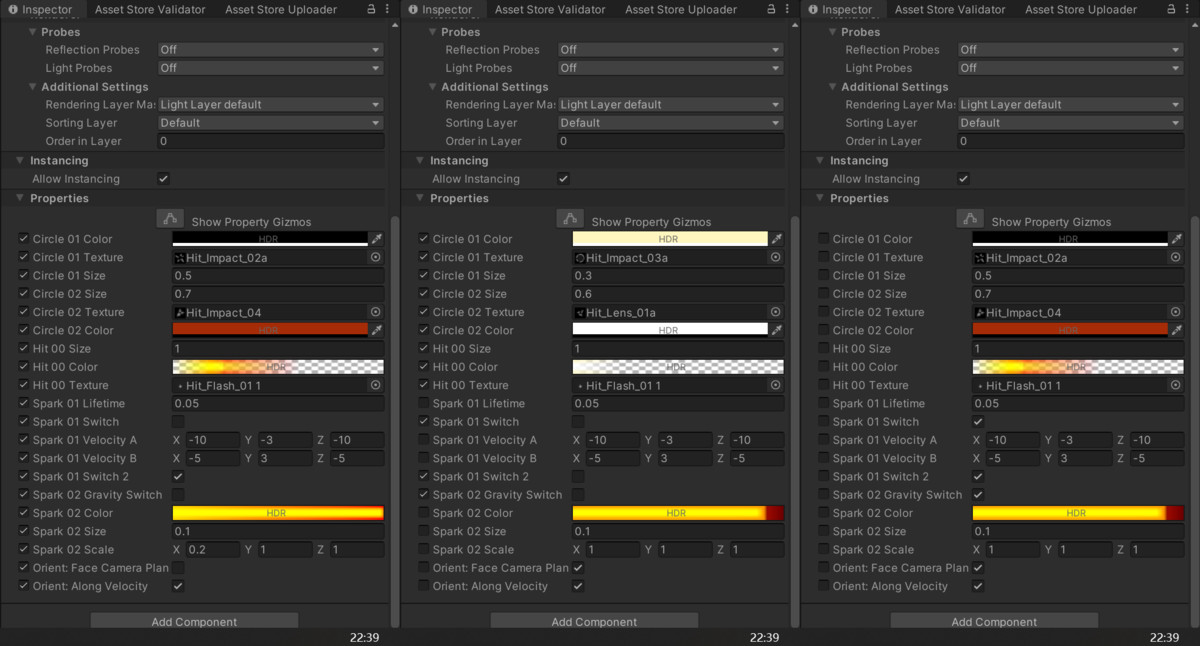Open the Sorting Layer dropdown in the left panel
The height and width of the screenshot is (646, 1200).
[271, 123]
